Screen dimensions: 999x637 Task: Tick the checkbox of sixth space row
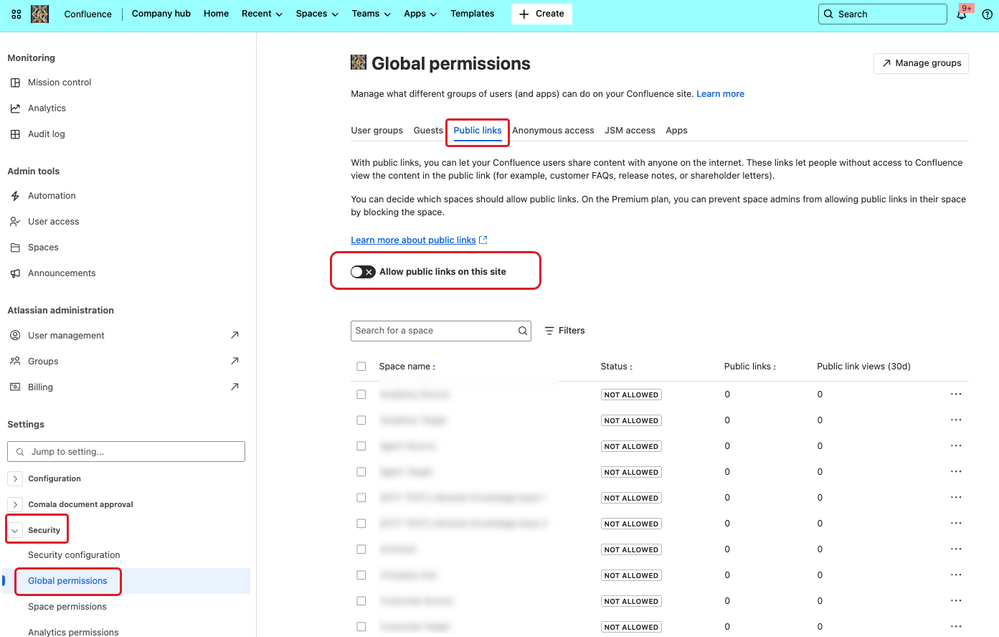point(361,524)
